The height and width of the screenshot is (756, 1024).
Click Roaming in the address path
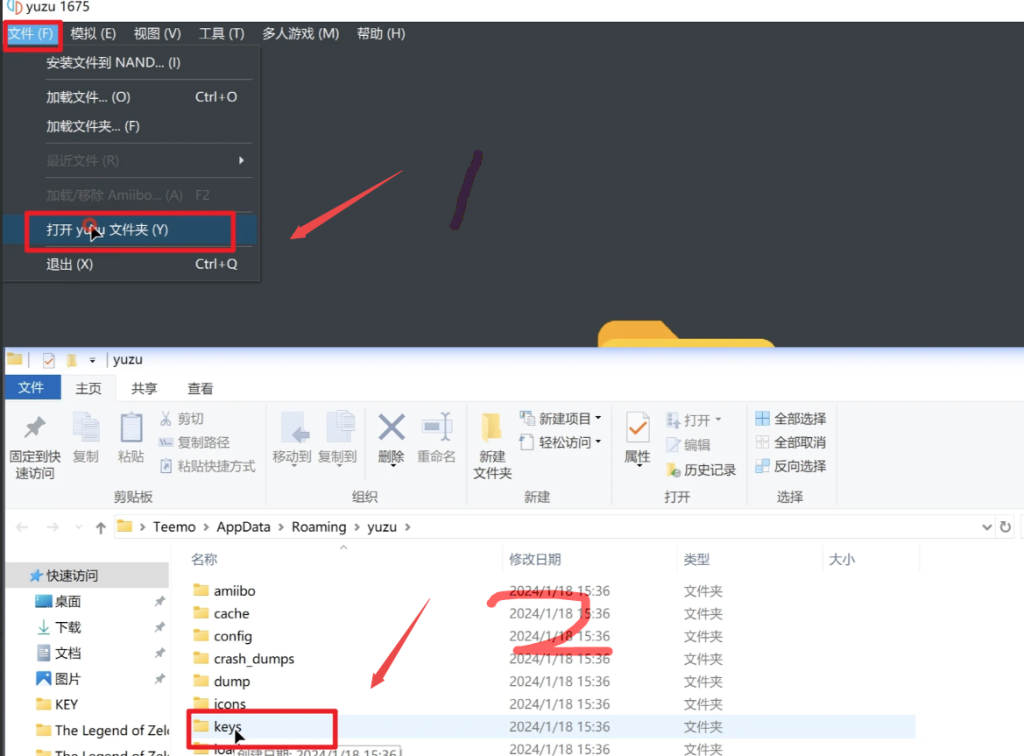319,527
